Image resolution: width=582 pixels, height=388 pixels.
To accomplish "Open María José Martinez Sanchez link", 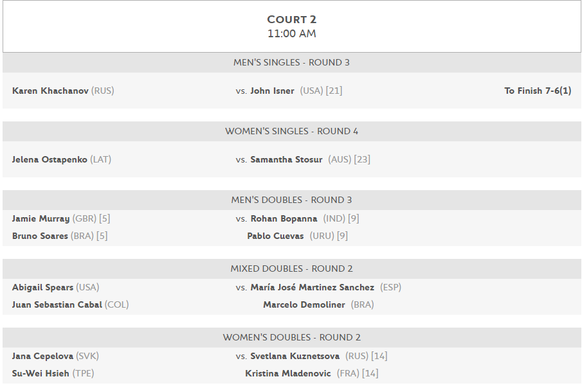I will [x=312, y=287].
